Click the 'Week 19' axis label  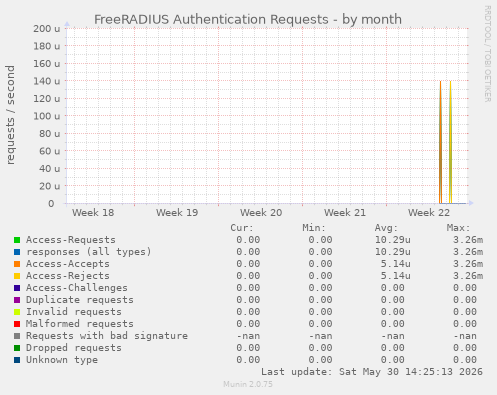pos(177,213)
